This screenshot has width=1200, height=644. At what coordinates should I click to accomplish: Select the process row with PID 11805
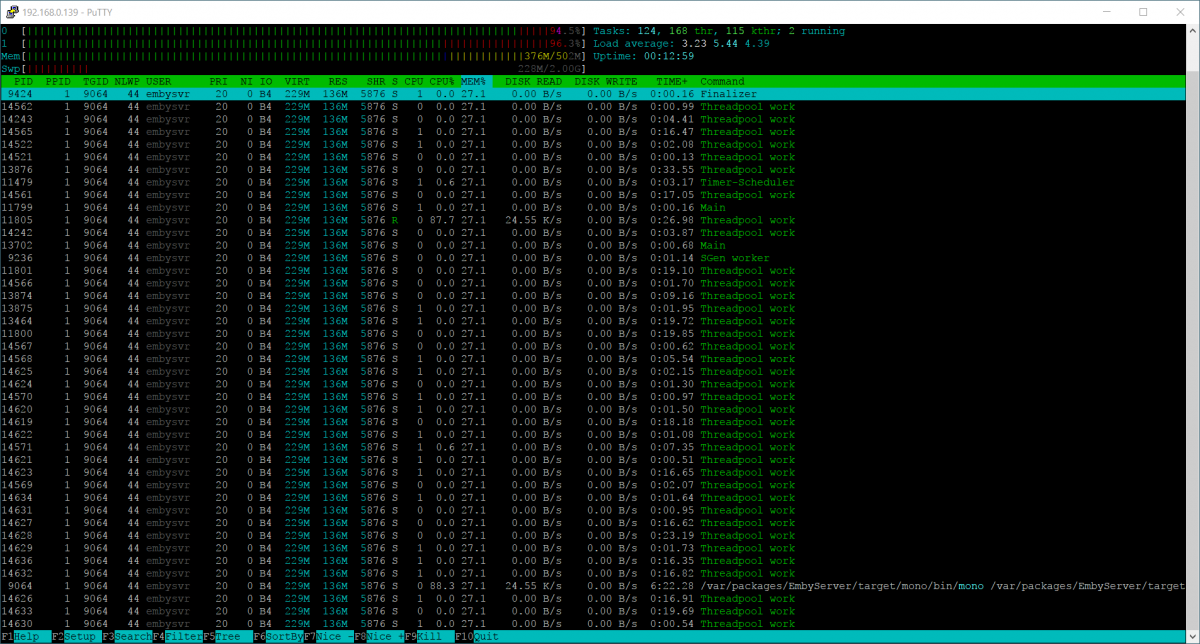click(400, 220)
